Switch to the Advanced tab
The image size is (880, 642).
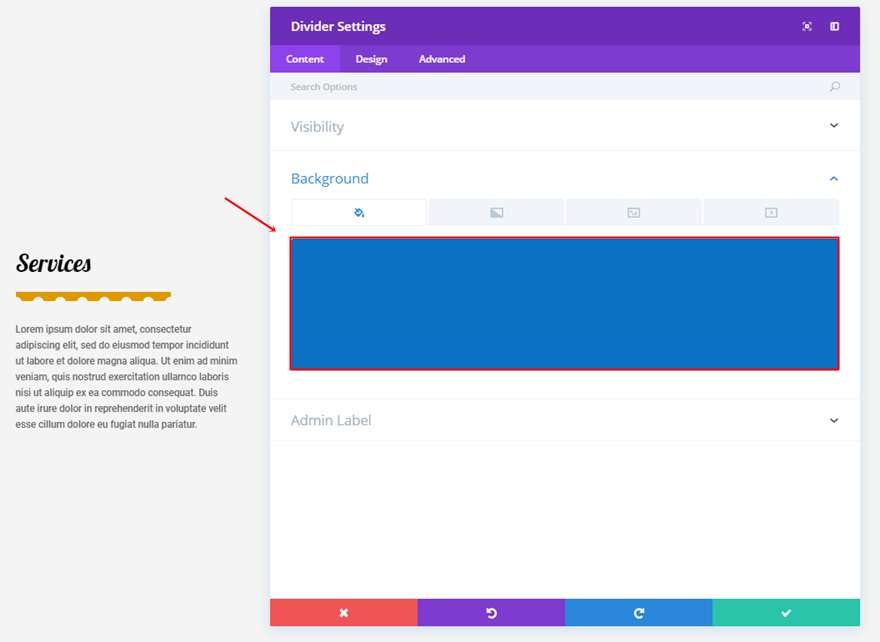(x=442, y=59)
